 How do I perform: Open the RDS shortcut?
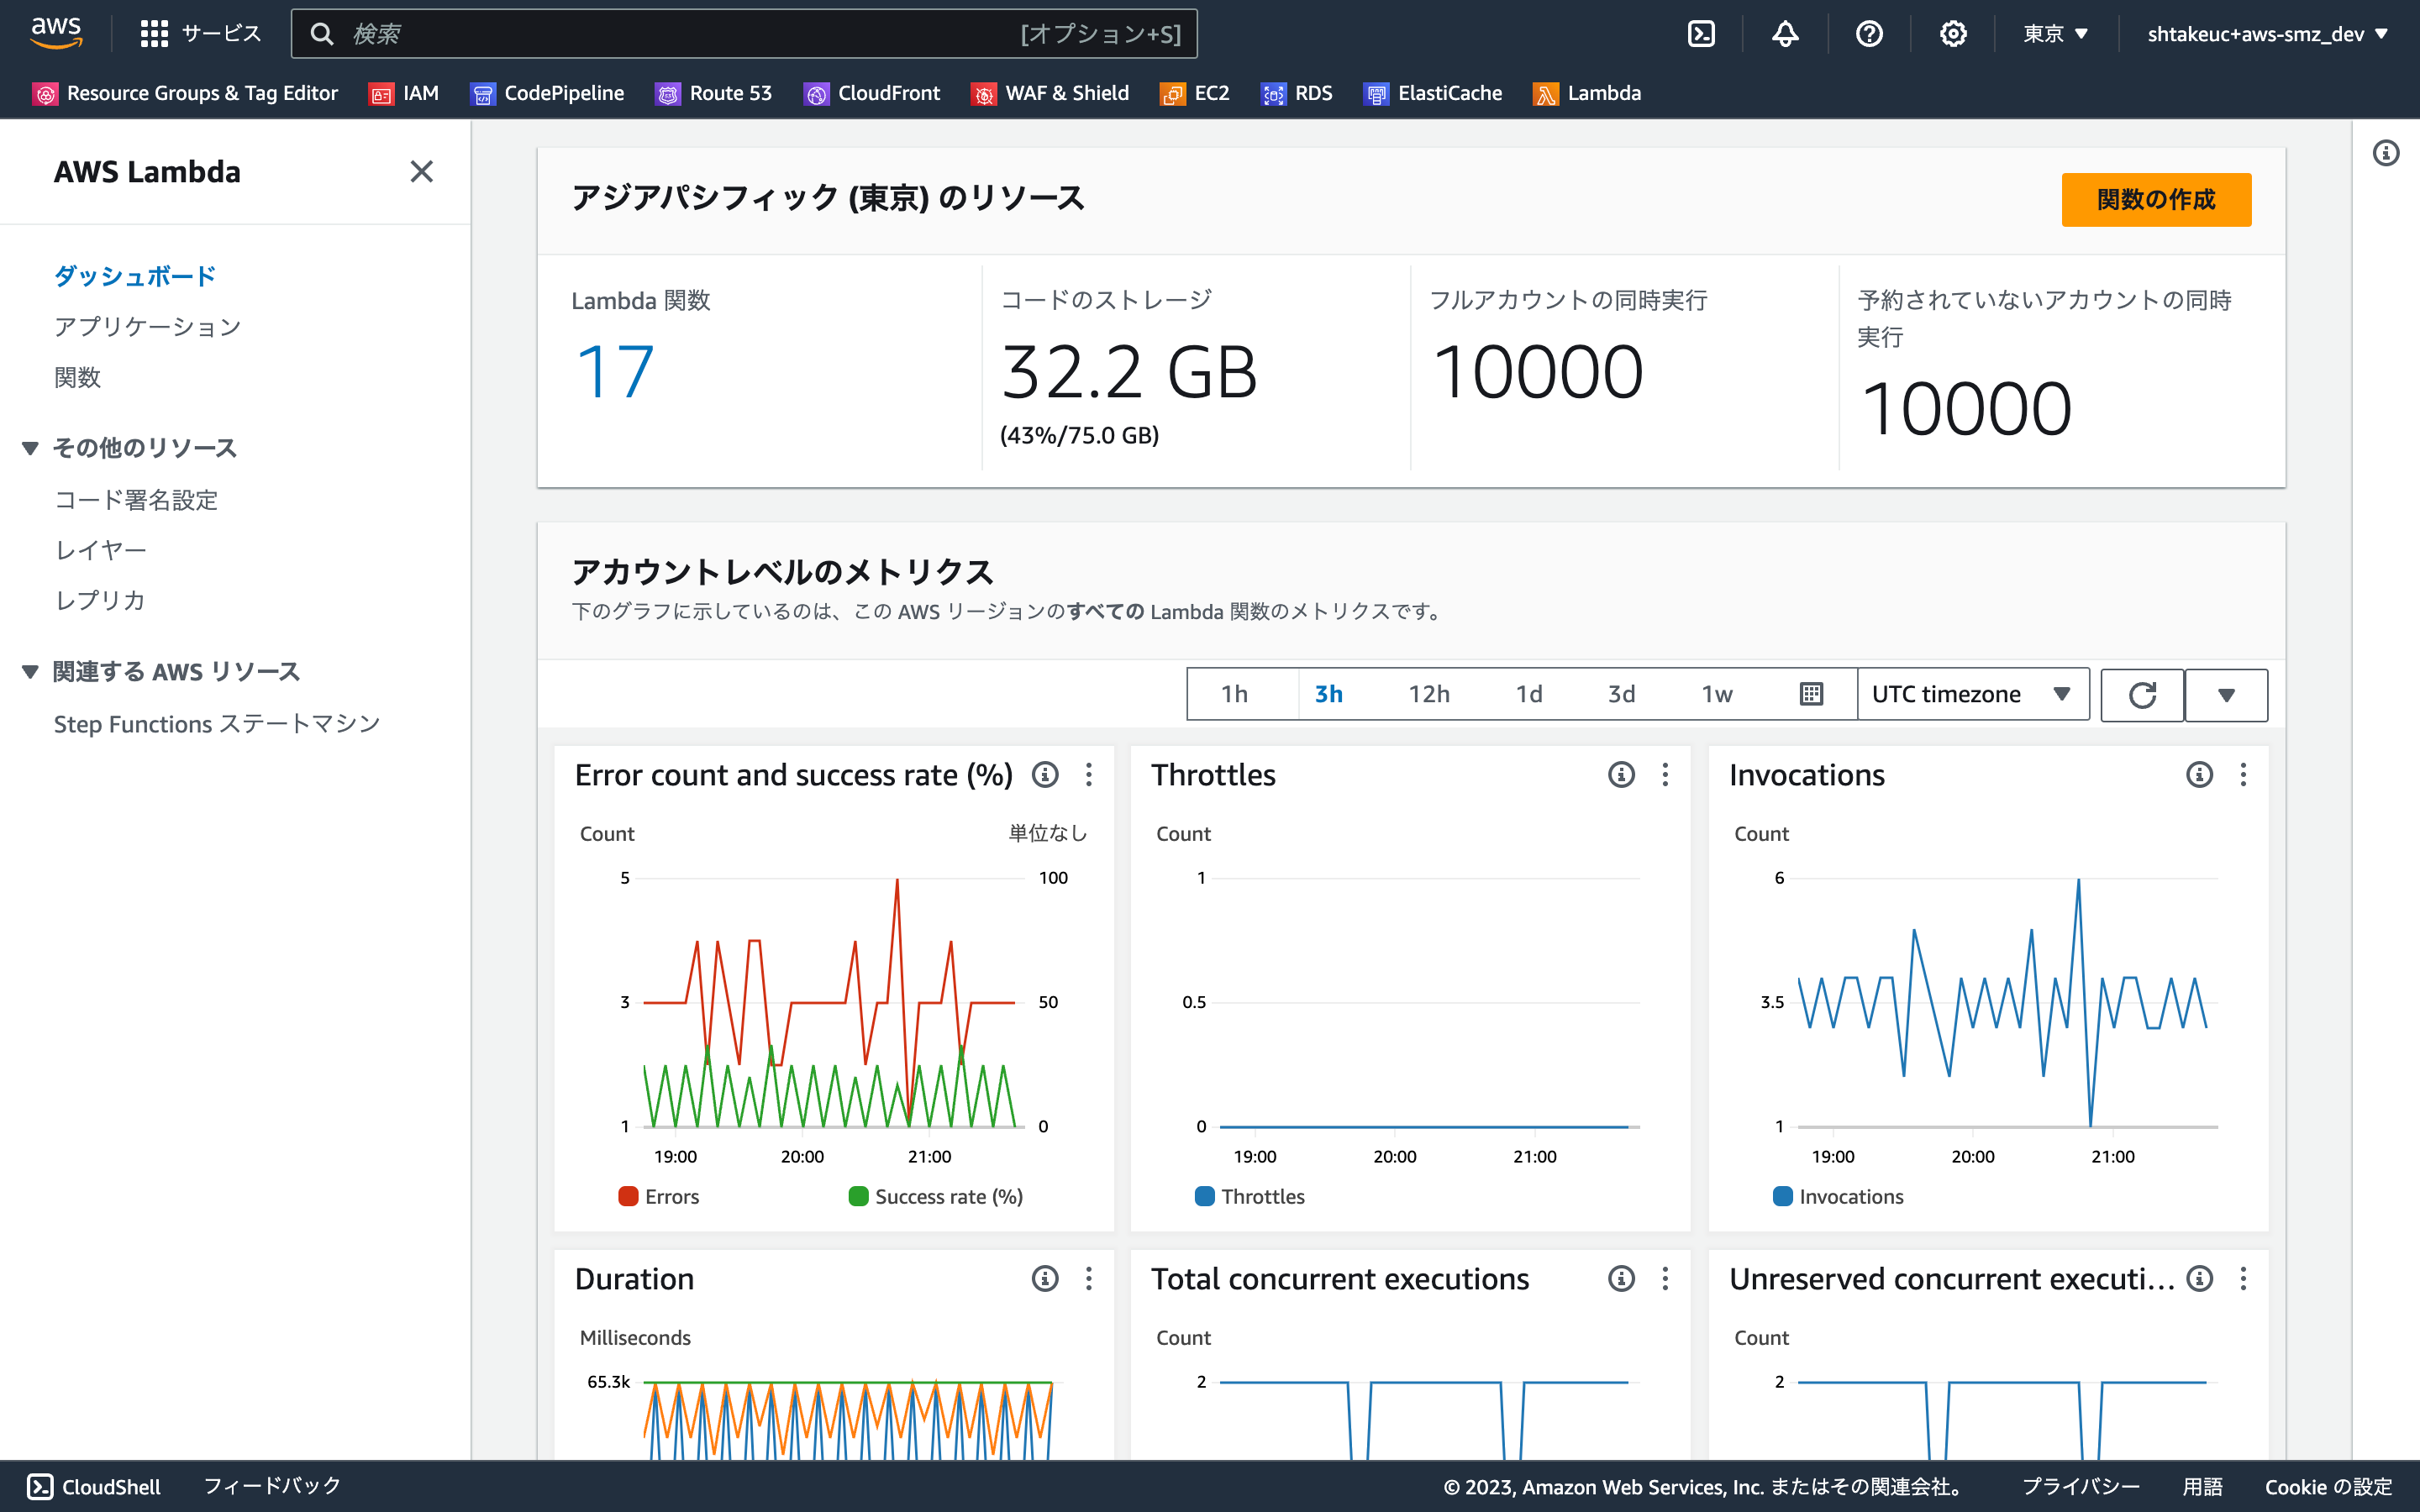pyautogui.click(x=1296, y=93)
